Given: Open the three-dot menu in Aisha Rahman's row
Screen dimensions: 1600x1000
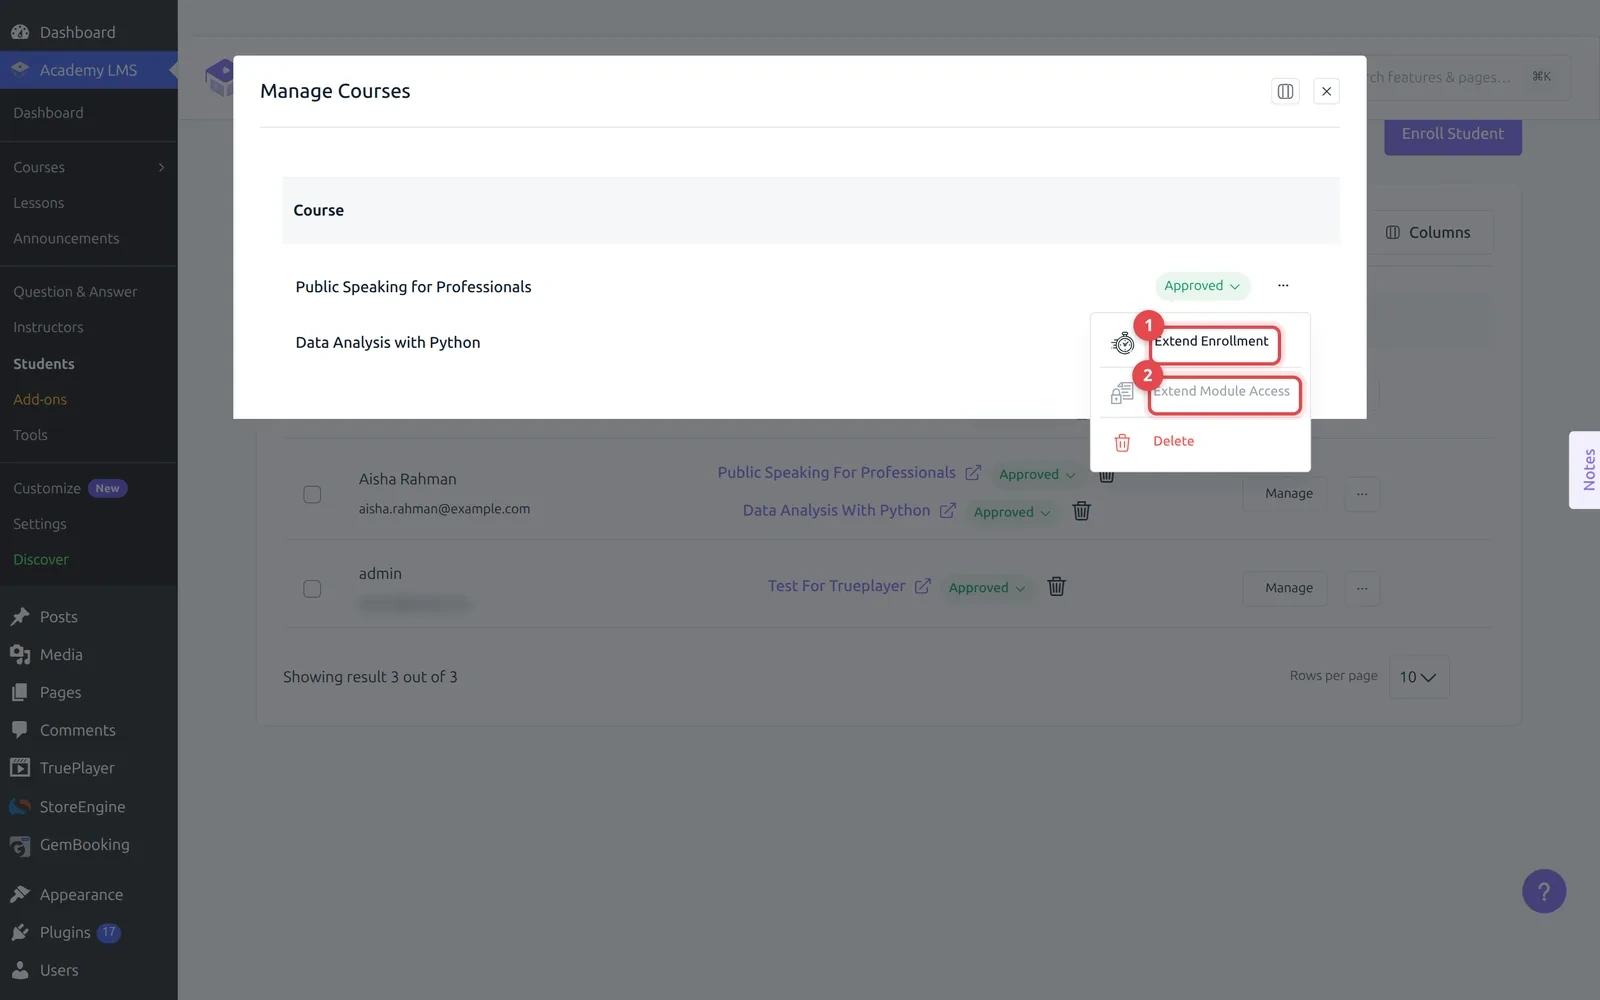Looking at the screenshot, I should [1362, 494].
